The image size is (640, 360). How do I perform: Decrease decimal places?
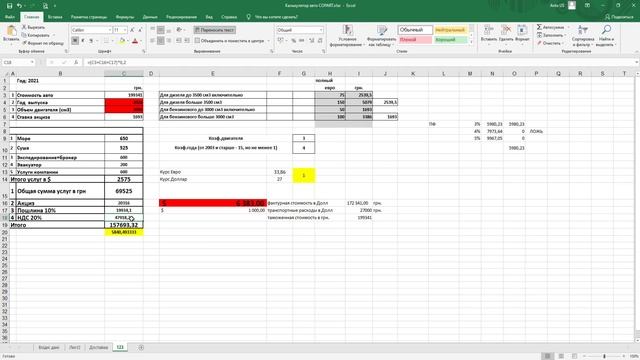tap(320, 41)
